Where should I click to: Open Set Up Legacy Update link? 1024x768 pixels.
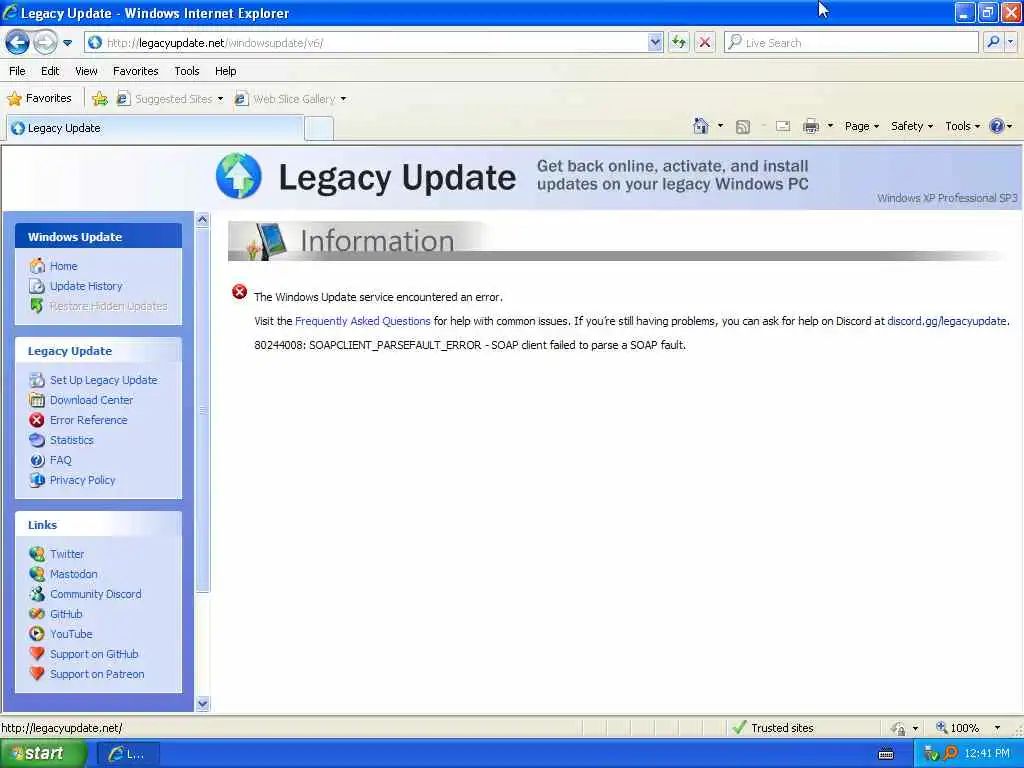click(x=103, y=380)
